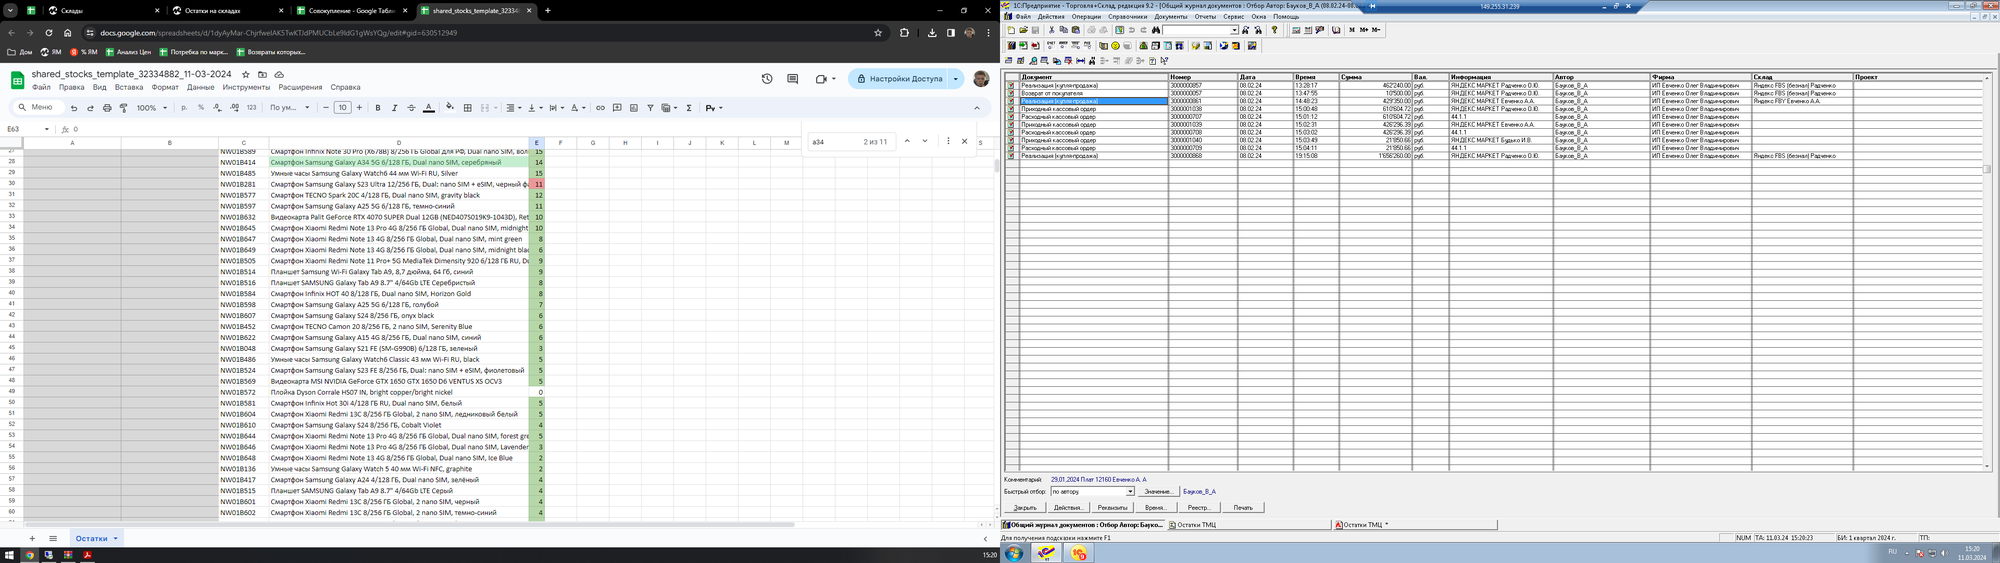Go to previous find result arrow
The width and height of the screenshot is (2000, 563).
pos(907,141)
